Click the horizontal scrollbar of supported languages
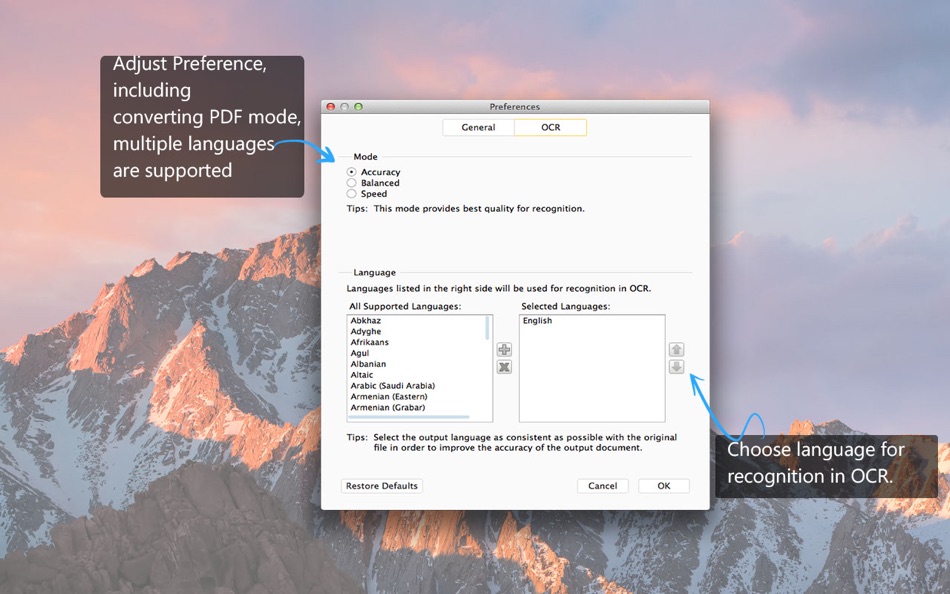950x594 pixels. [409, 417]
